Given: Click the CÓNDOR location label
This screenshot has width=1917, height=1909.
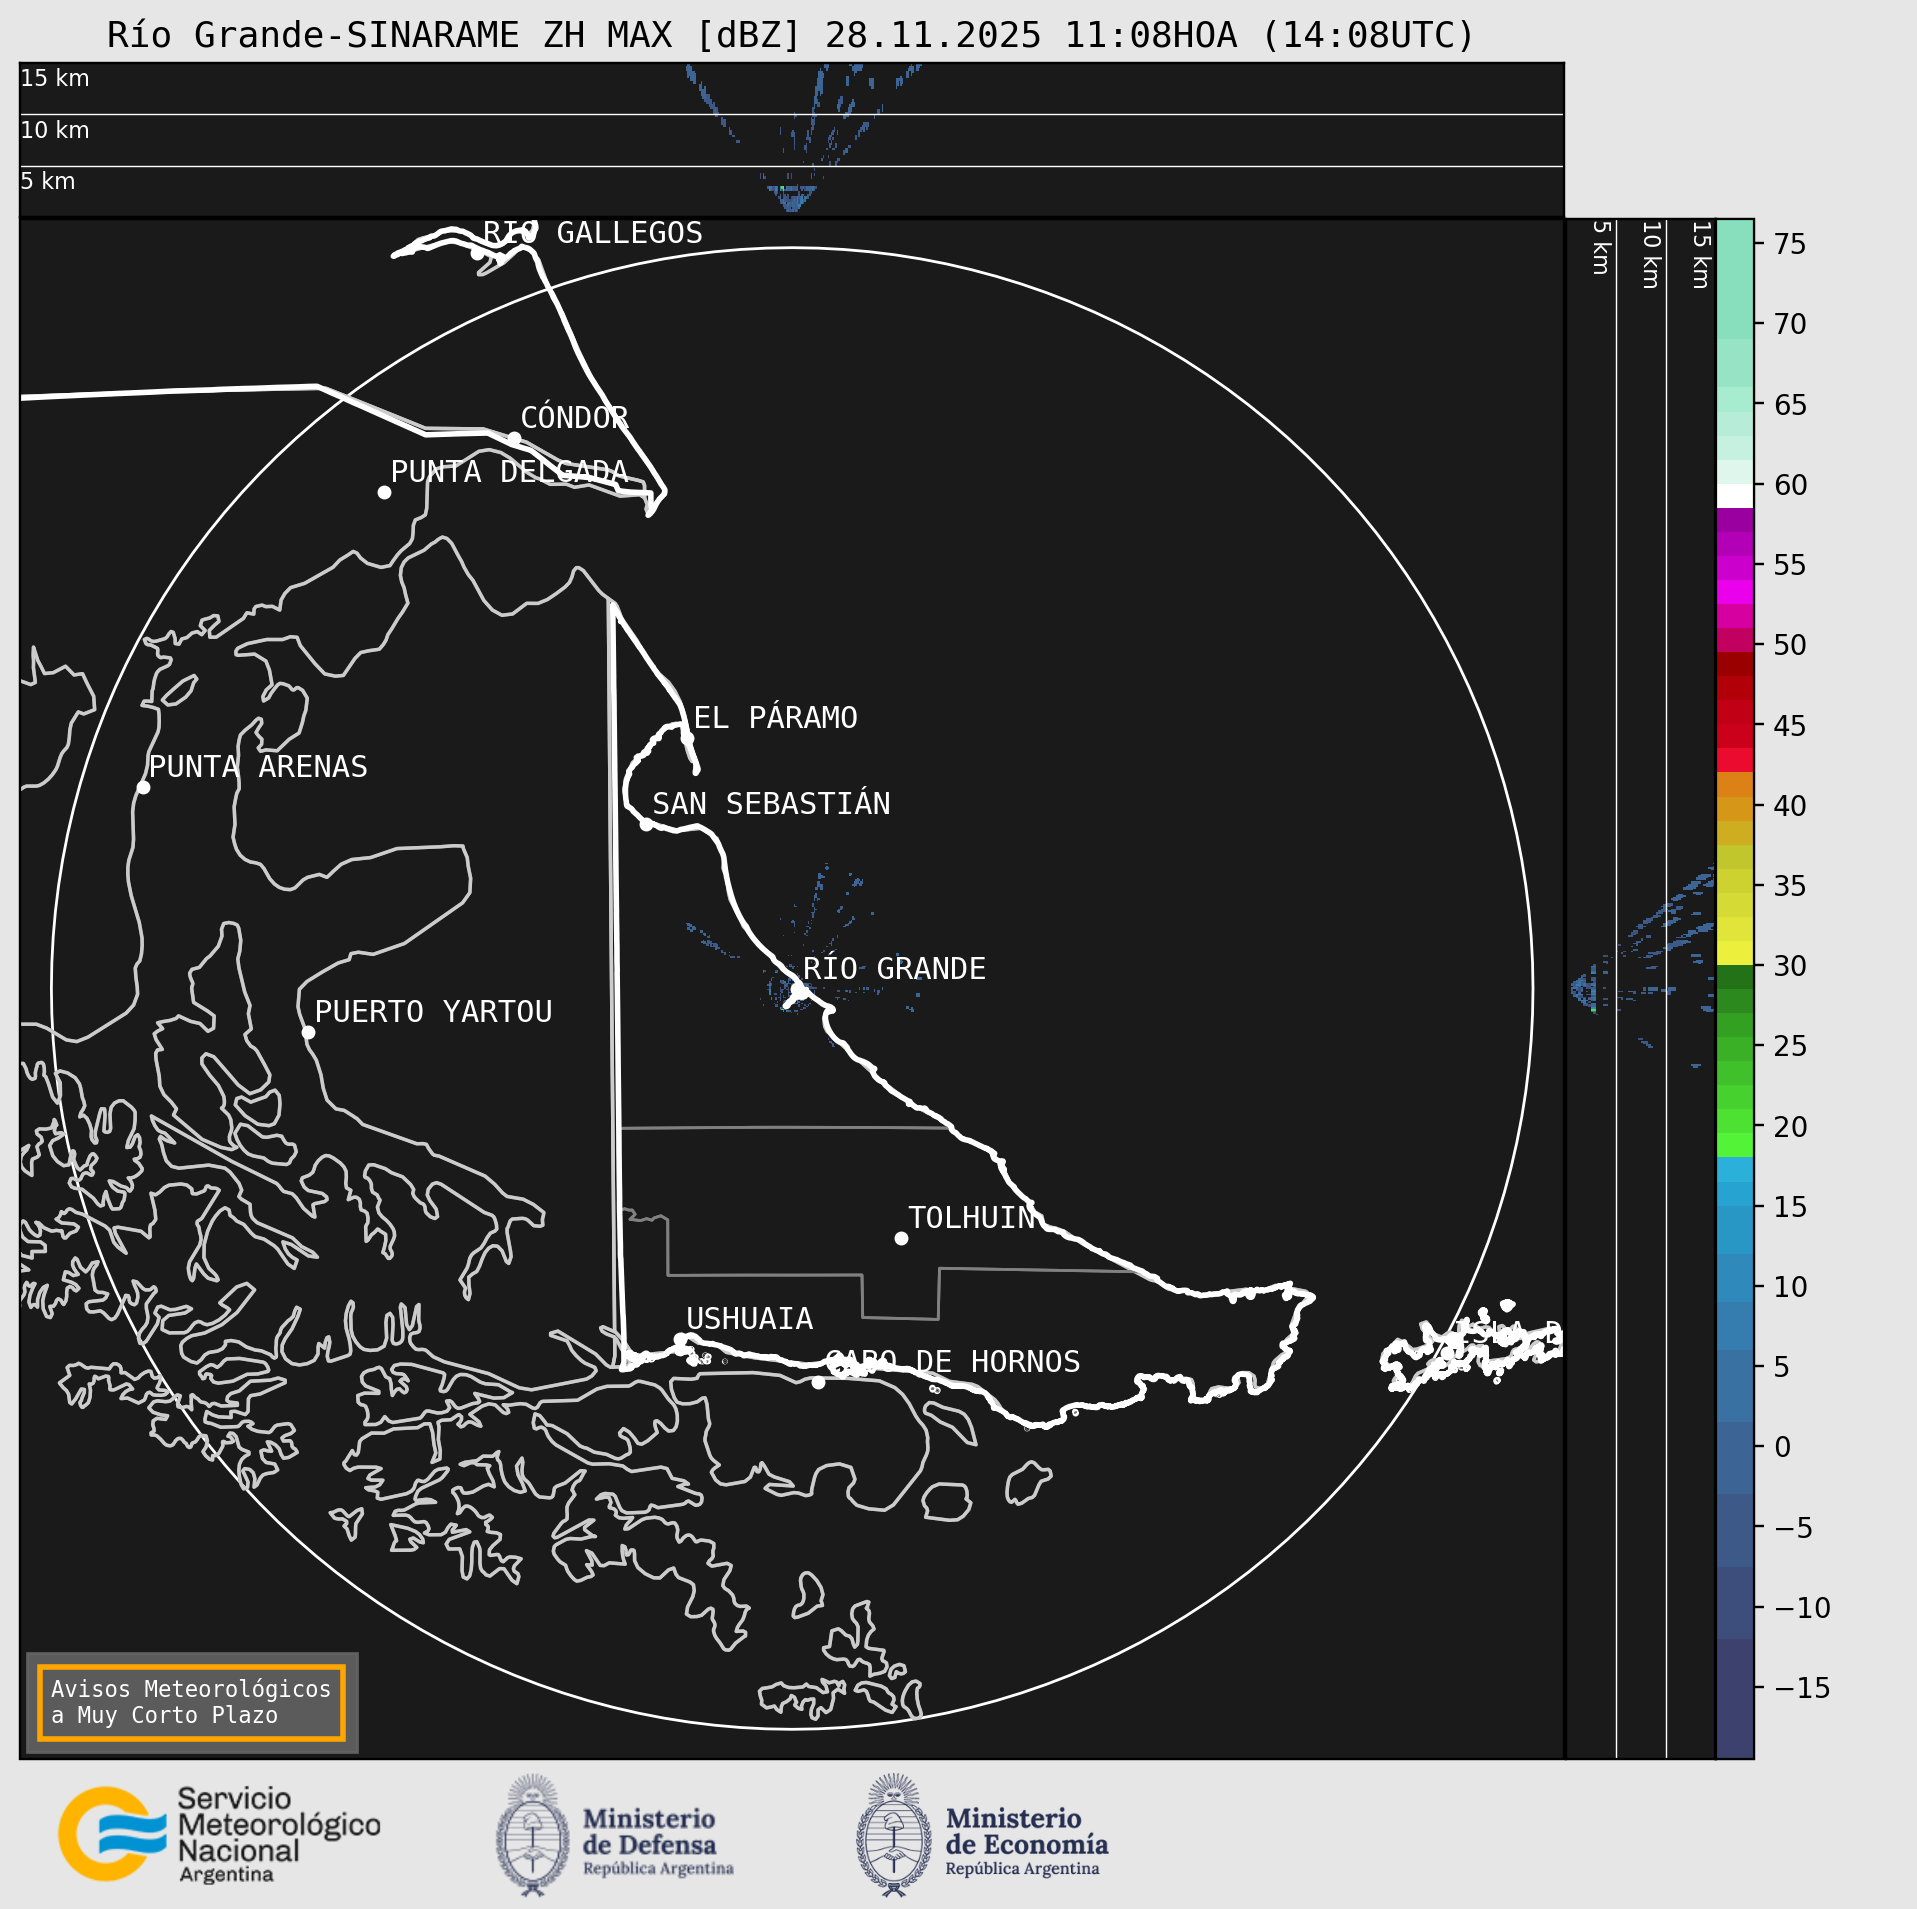Looking at the screenshot, I should tap(575, 417).
